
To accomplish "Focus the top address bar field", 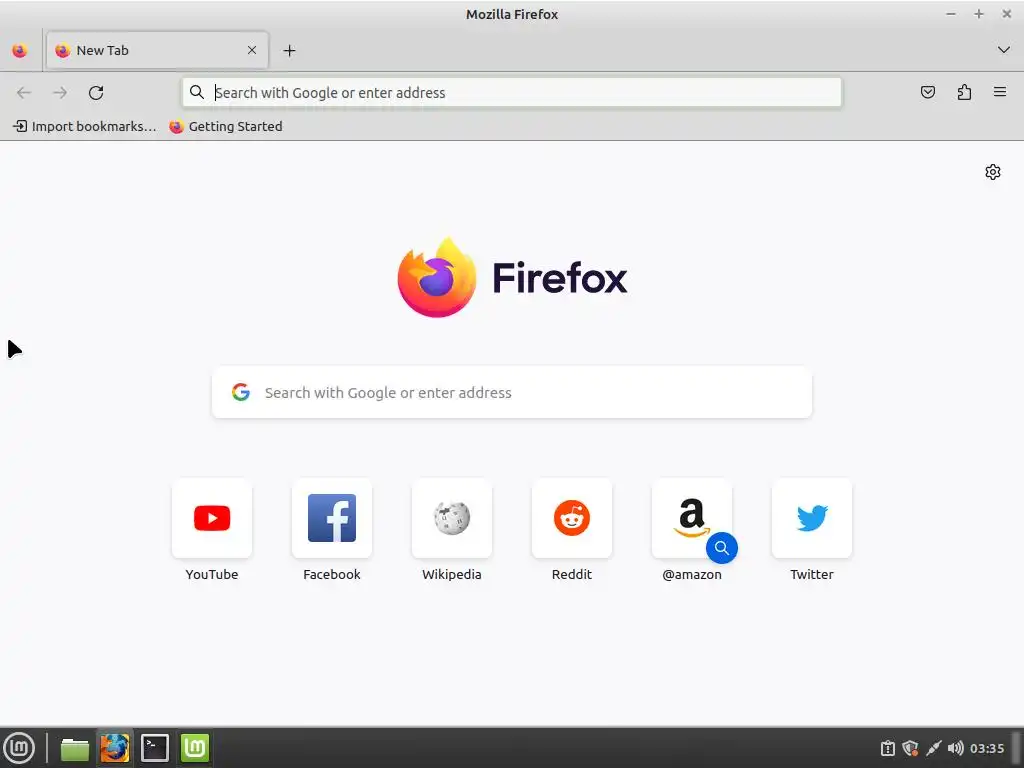I will click(512, 92).
